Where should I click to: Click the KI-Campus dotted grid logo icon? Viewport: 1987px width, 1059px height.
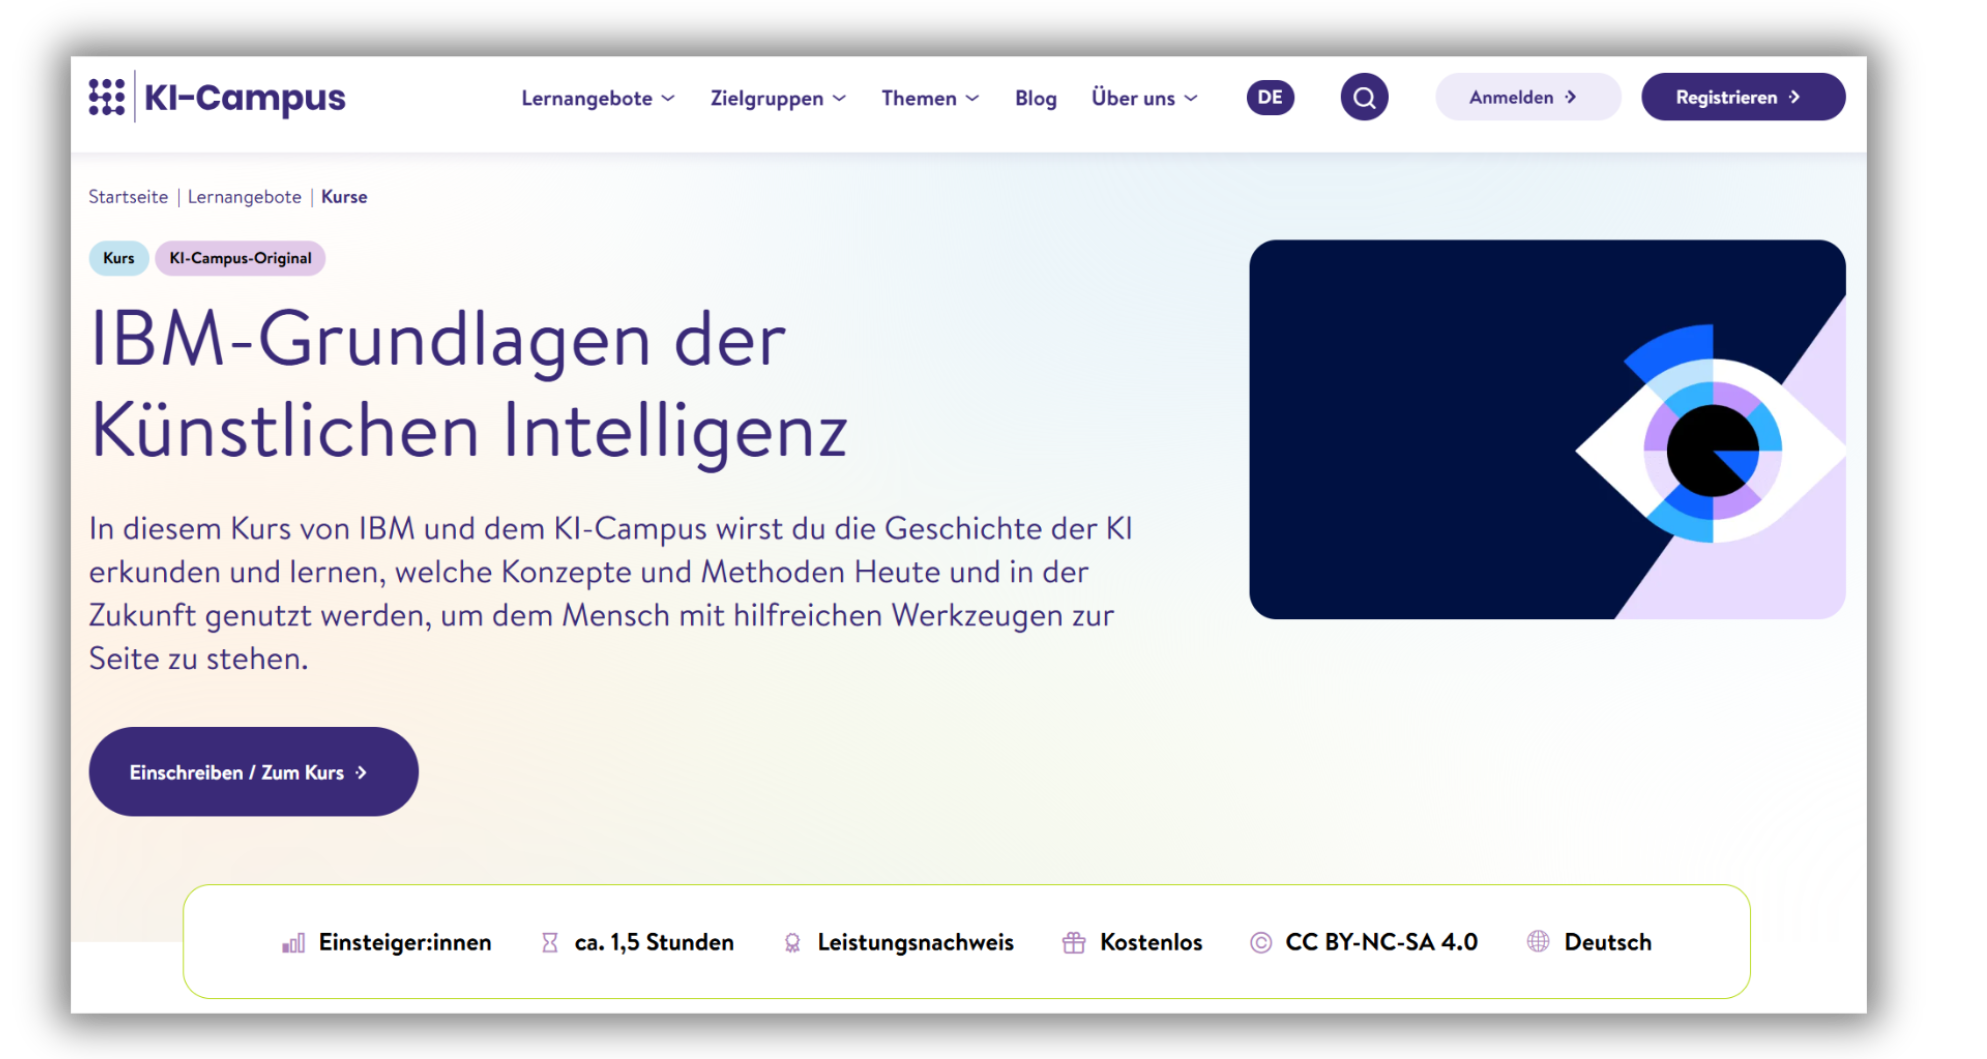tap(107, 97)
